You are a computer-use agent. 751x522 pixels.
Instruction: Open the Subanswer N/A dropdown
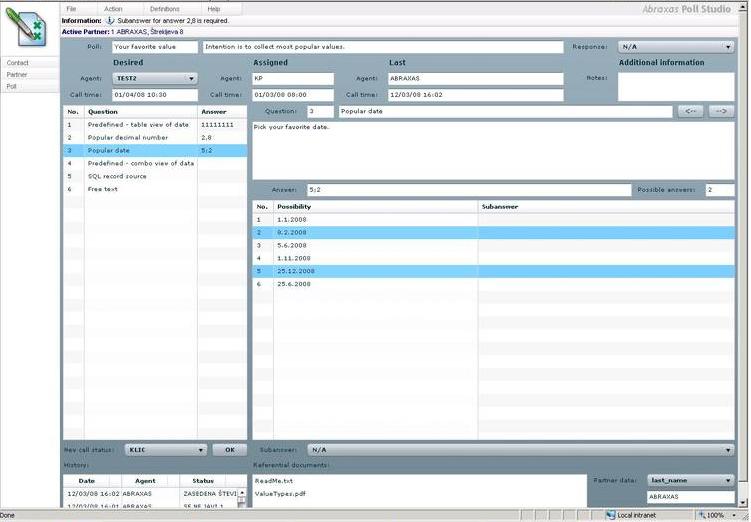tap(521, 450)
